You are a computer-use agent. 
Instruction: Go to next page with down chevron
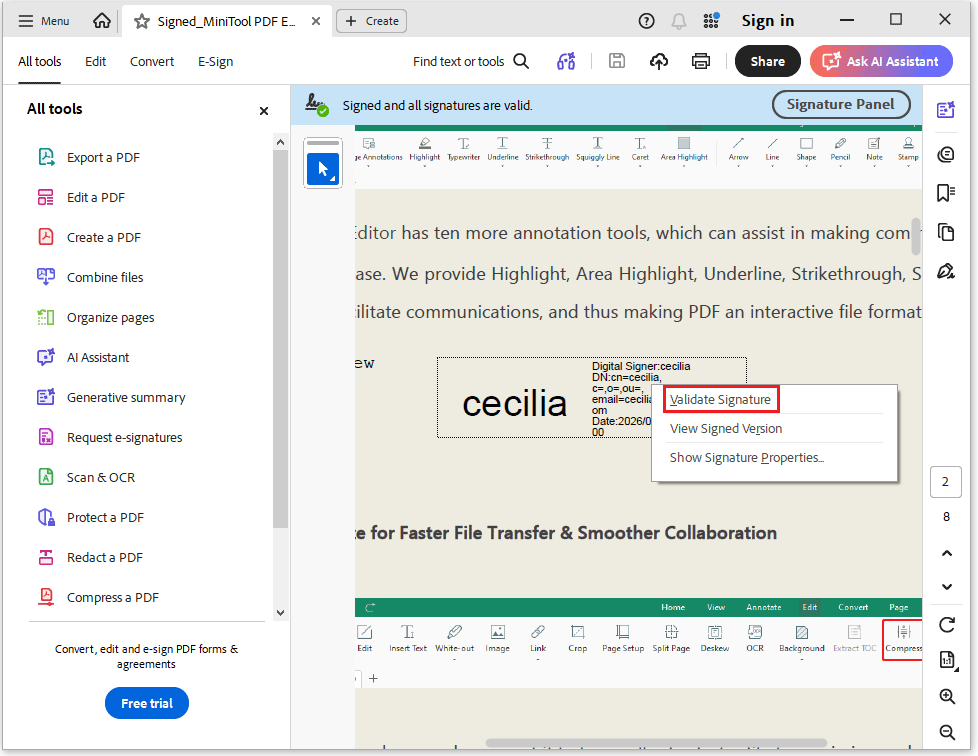pyautogui.click(x=946, y=587)
